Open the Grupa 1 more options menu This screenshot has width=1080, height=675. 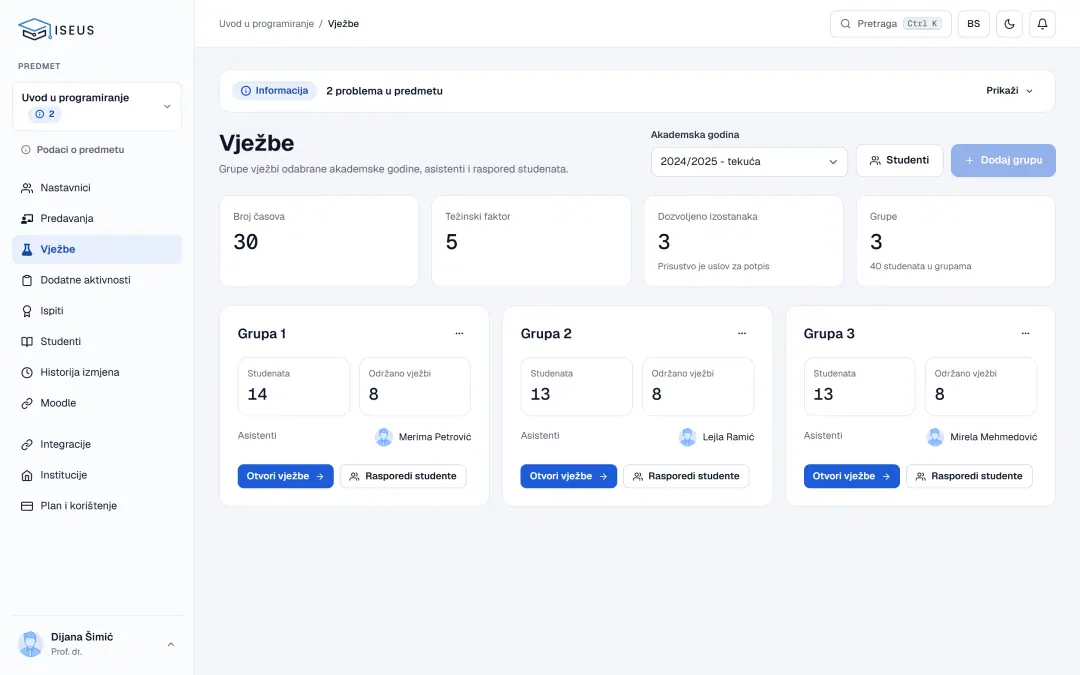[x=459, y=333]
